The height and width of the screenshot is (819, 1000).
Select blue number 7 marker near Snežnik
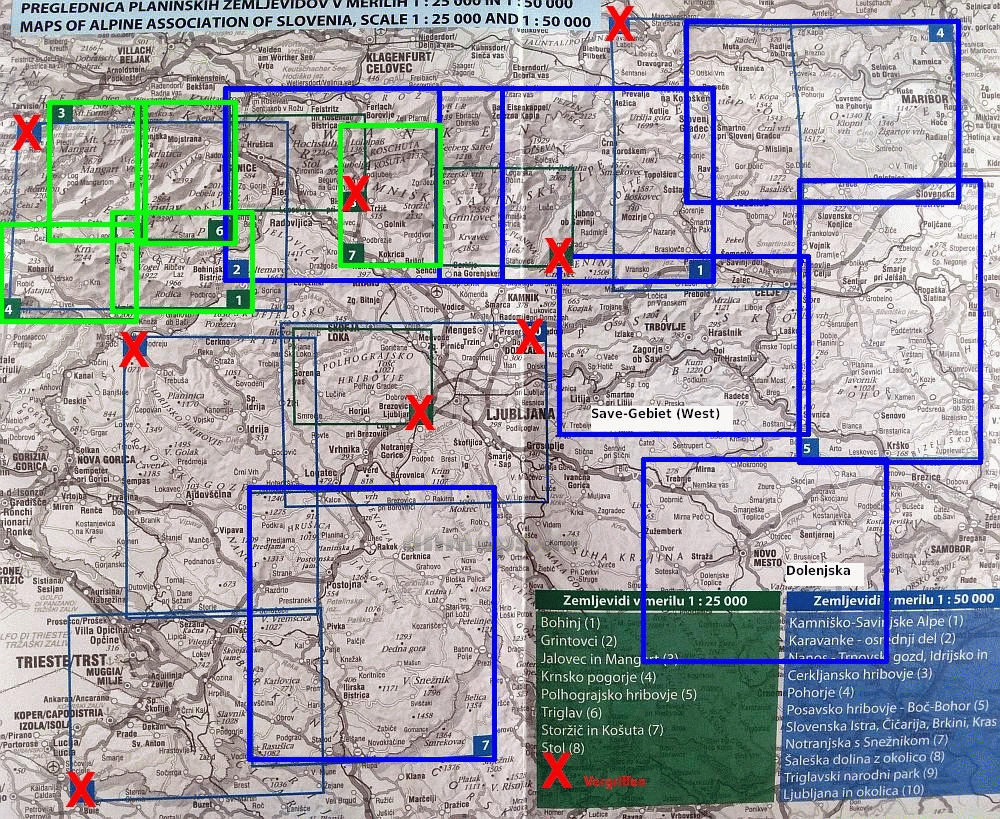pyautogui.click(x=483, y=746)
